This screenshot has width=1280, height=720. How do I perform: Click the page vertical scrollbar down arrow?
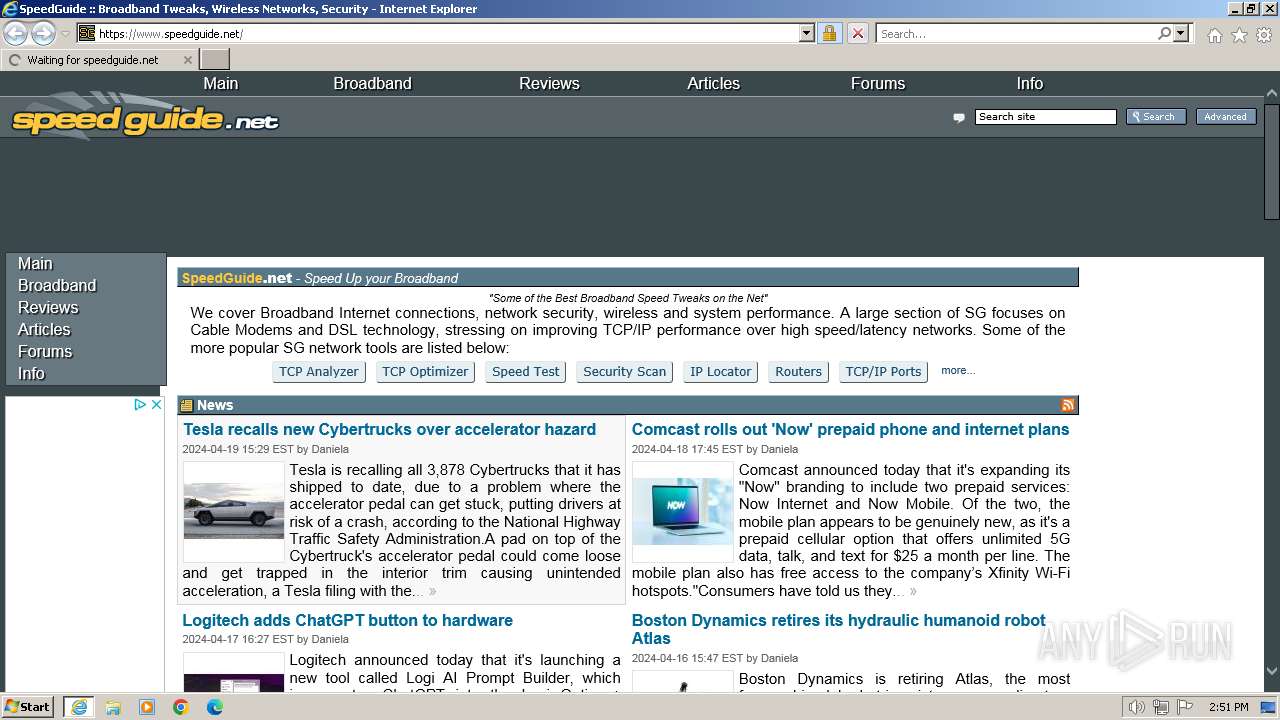[x=1272, y=672]
